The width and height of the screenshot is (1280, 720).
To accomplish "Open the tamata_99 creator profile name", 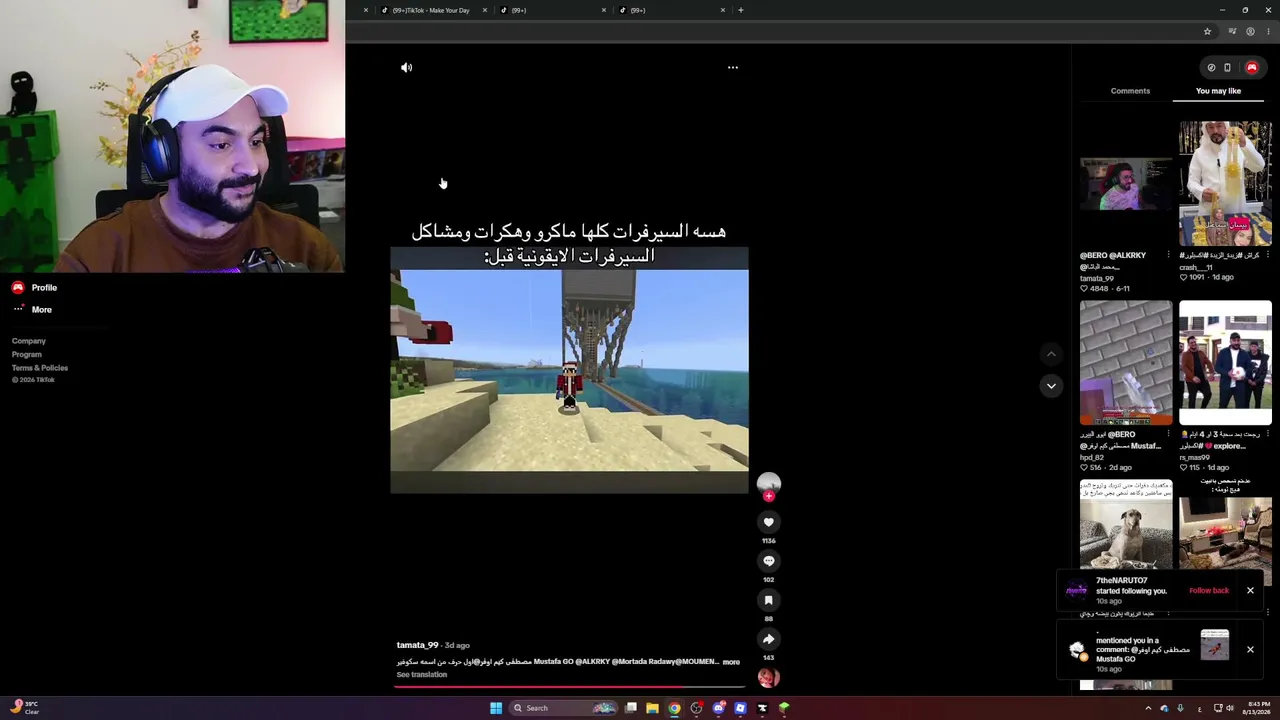I will pyautogui.click(x=417, y=645).
